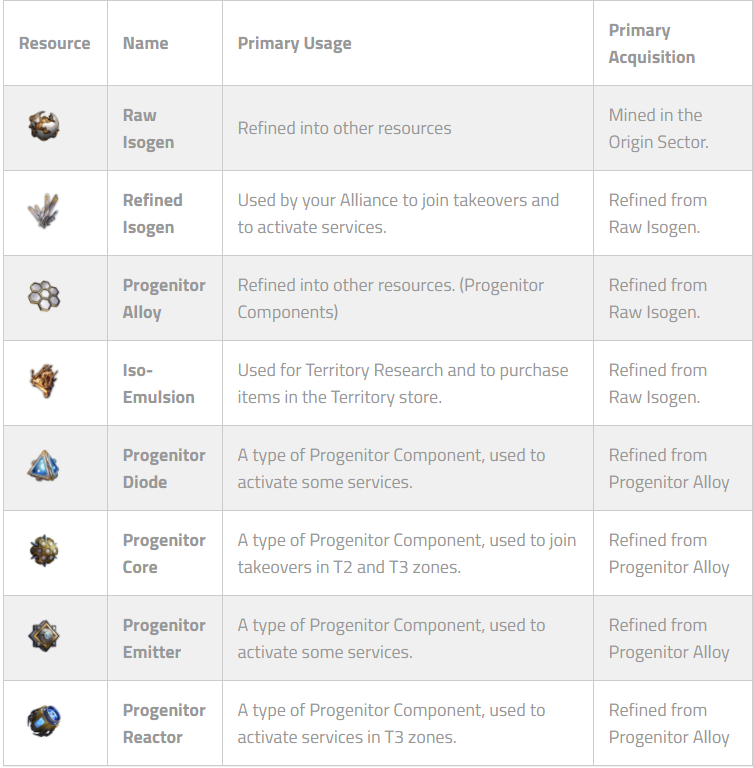Viewport: 753px width, 768px height.
Task: Select the Primary Usage column header
Action: click(294, 44)
